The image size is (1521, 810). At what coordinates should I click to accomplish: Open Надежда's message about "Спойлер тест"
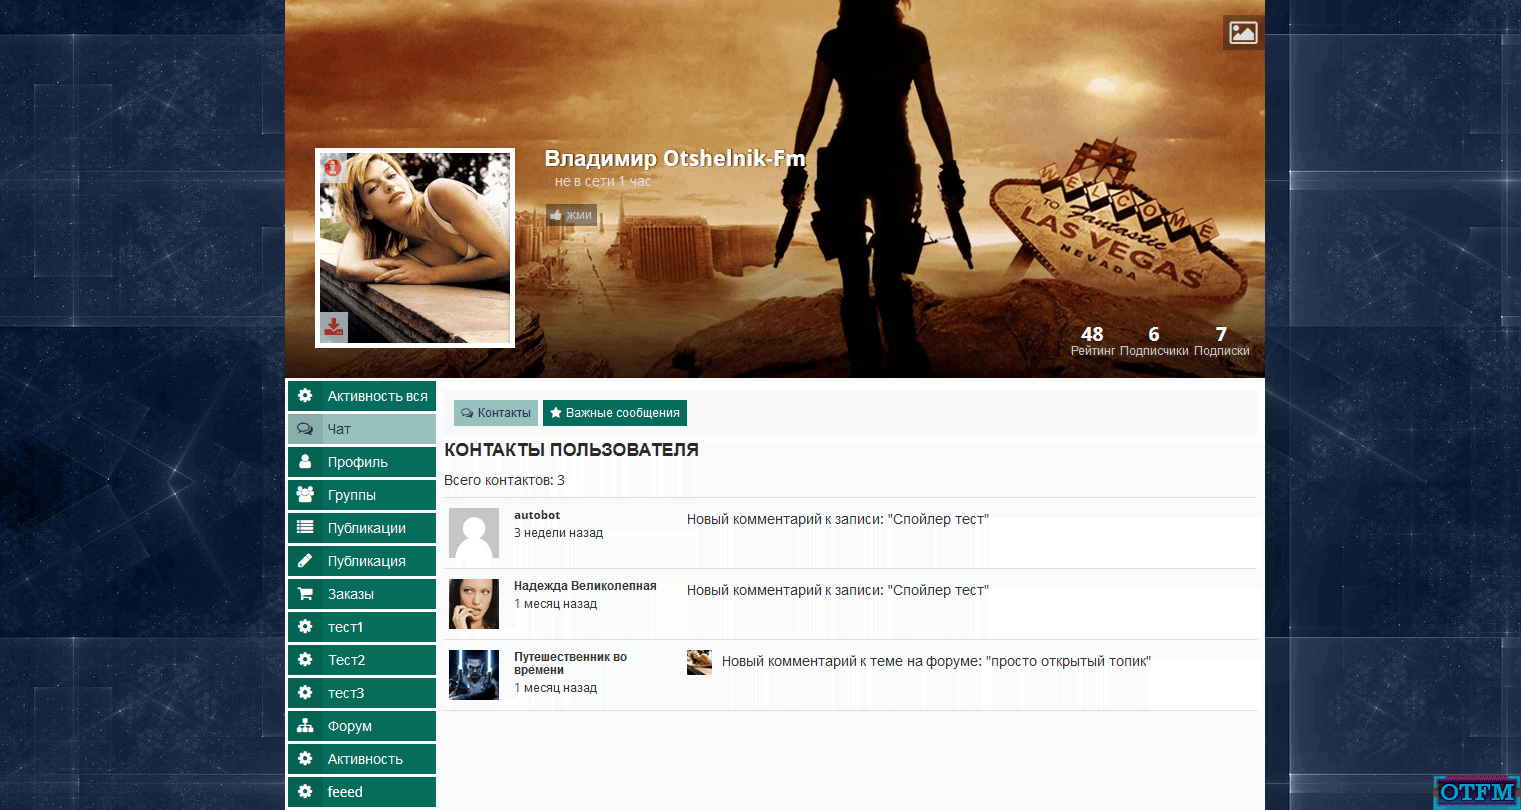[x=838, y=590]
